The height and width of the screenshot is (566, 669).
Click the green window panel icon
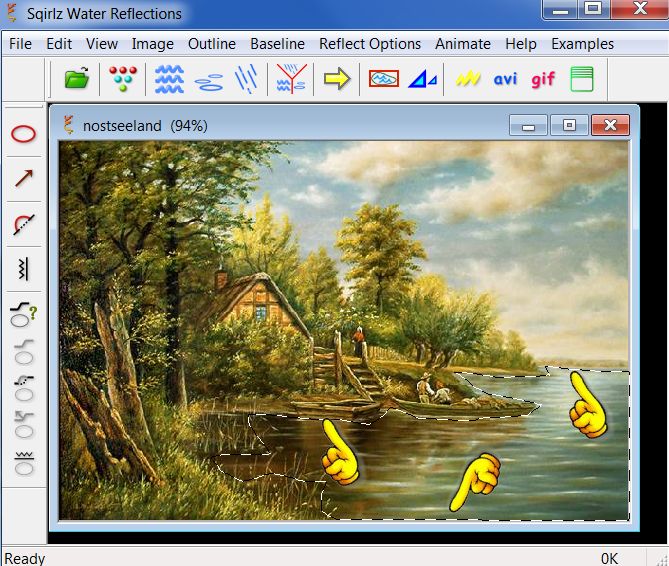tap(582, 79)
